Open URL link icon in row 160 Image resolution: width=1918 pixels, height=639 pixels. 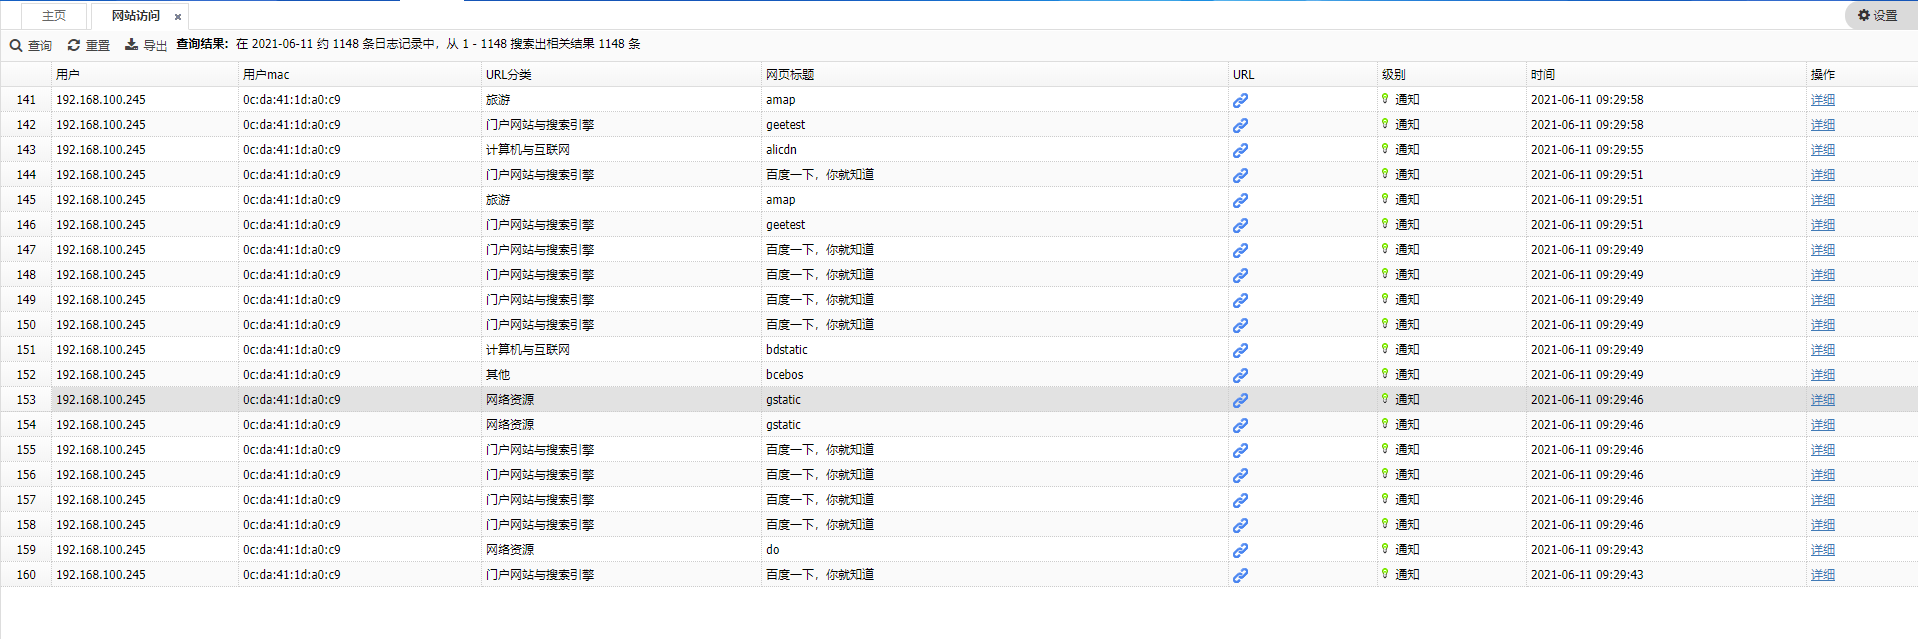[1240, 575]
